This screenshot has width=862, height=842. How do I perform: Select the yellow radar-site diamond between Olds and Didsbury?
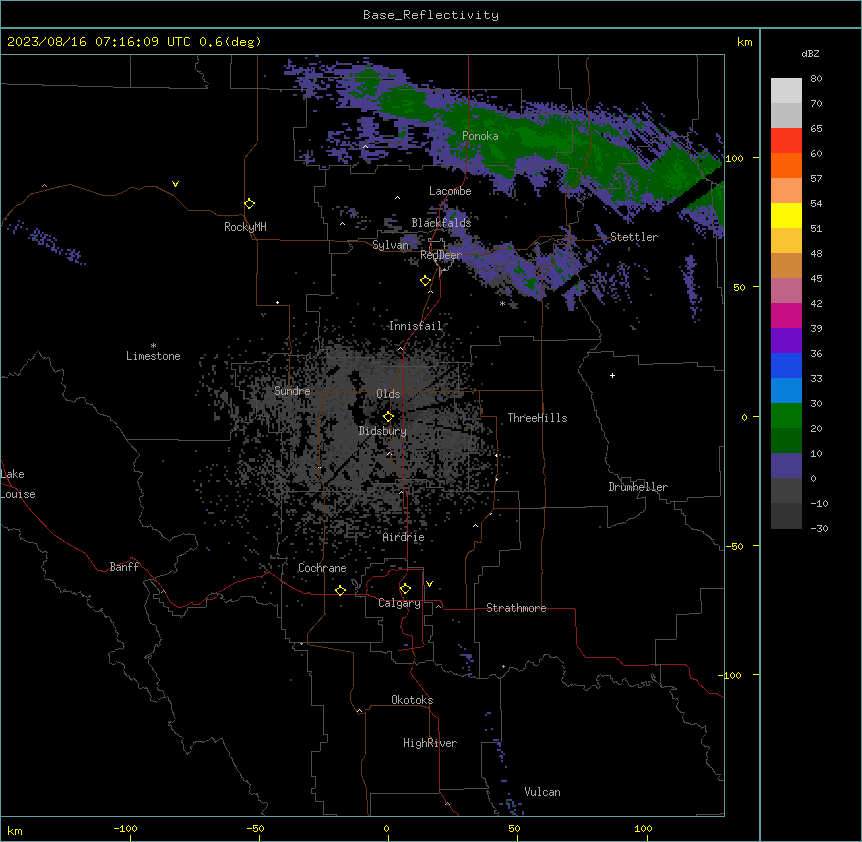click(x=388, y=417)
